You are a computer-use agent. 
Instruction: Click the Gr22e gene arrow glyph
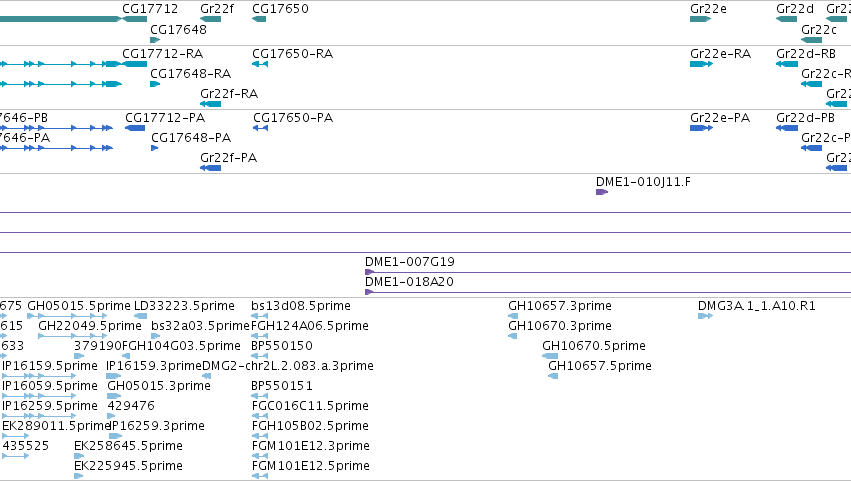tap(700, 20)
